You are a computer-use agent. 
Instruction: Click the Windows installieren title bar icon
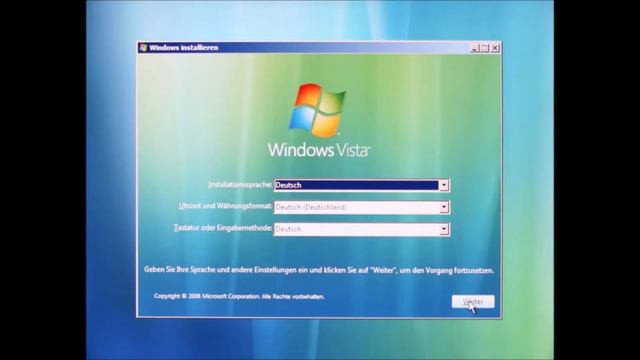tap(143, 48)
